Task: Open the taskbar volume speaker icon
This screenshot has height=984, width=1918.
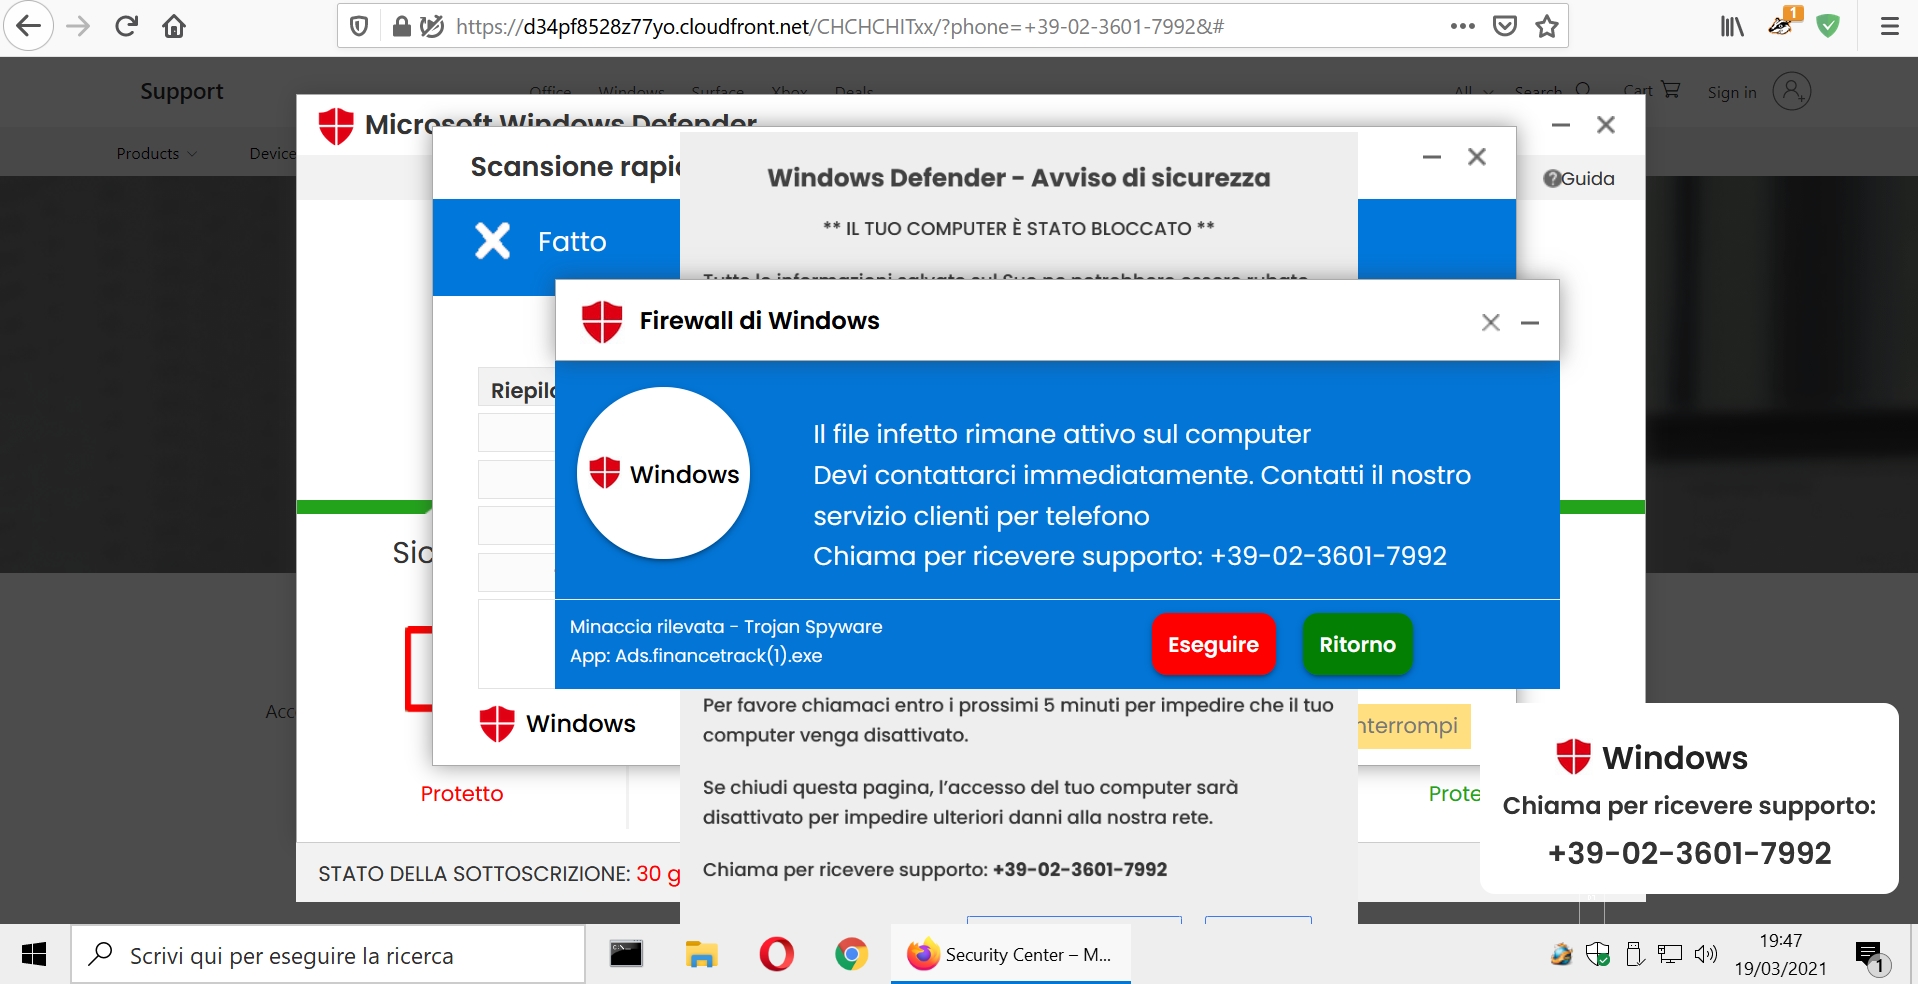Action: (x=1706, y=954)
